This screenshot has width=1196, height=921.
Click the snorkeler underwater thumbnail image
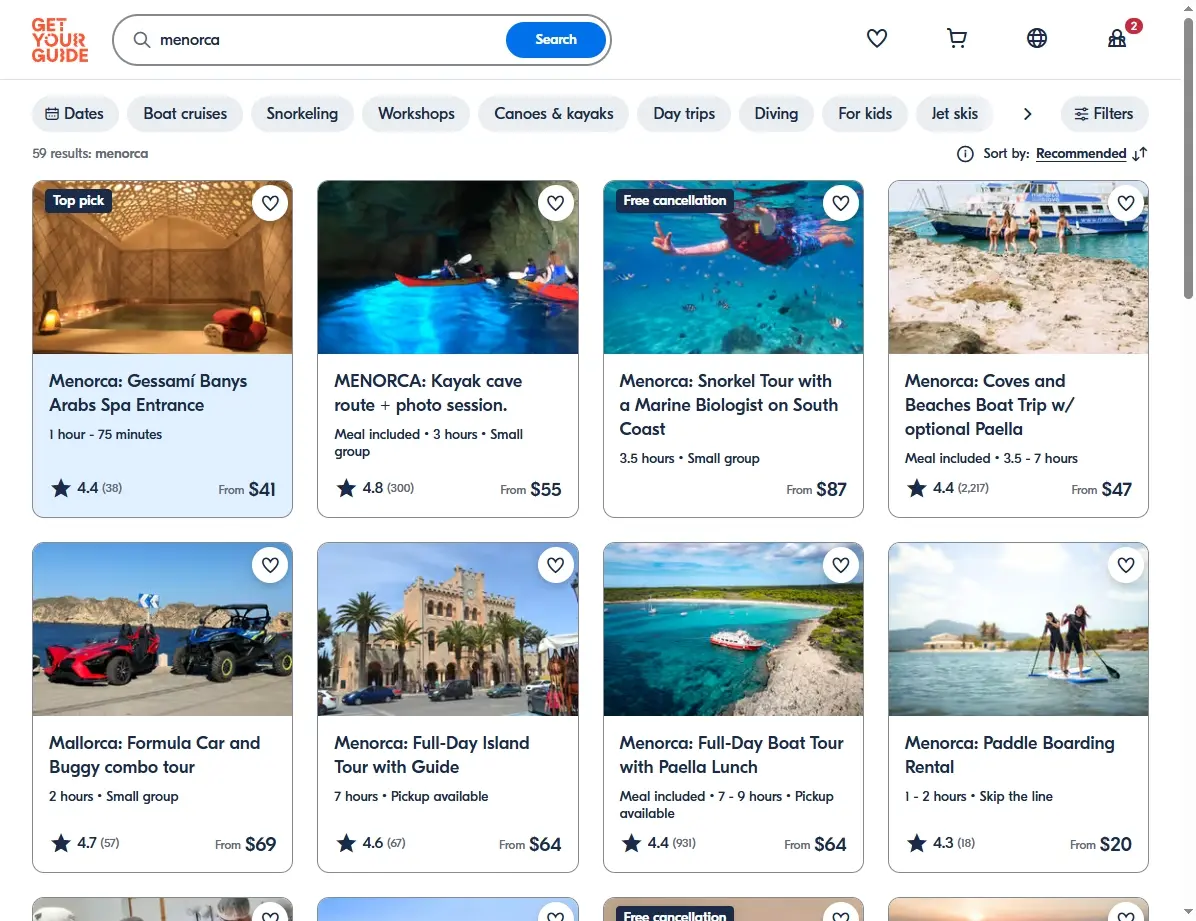click(733, 267)
